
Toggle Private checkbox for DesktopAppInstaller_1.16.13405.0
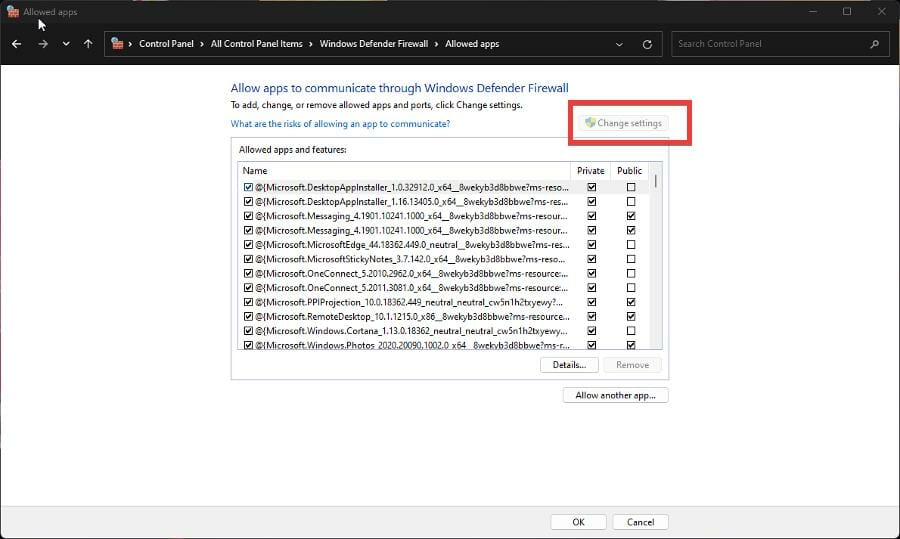click(591, 201)
